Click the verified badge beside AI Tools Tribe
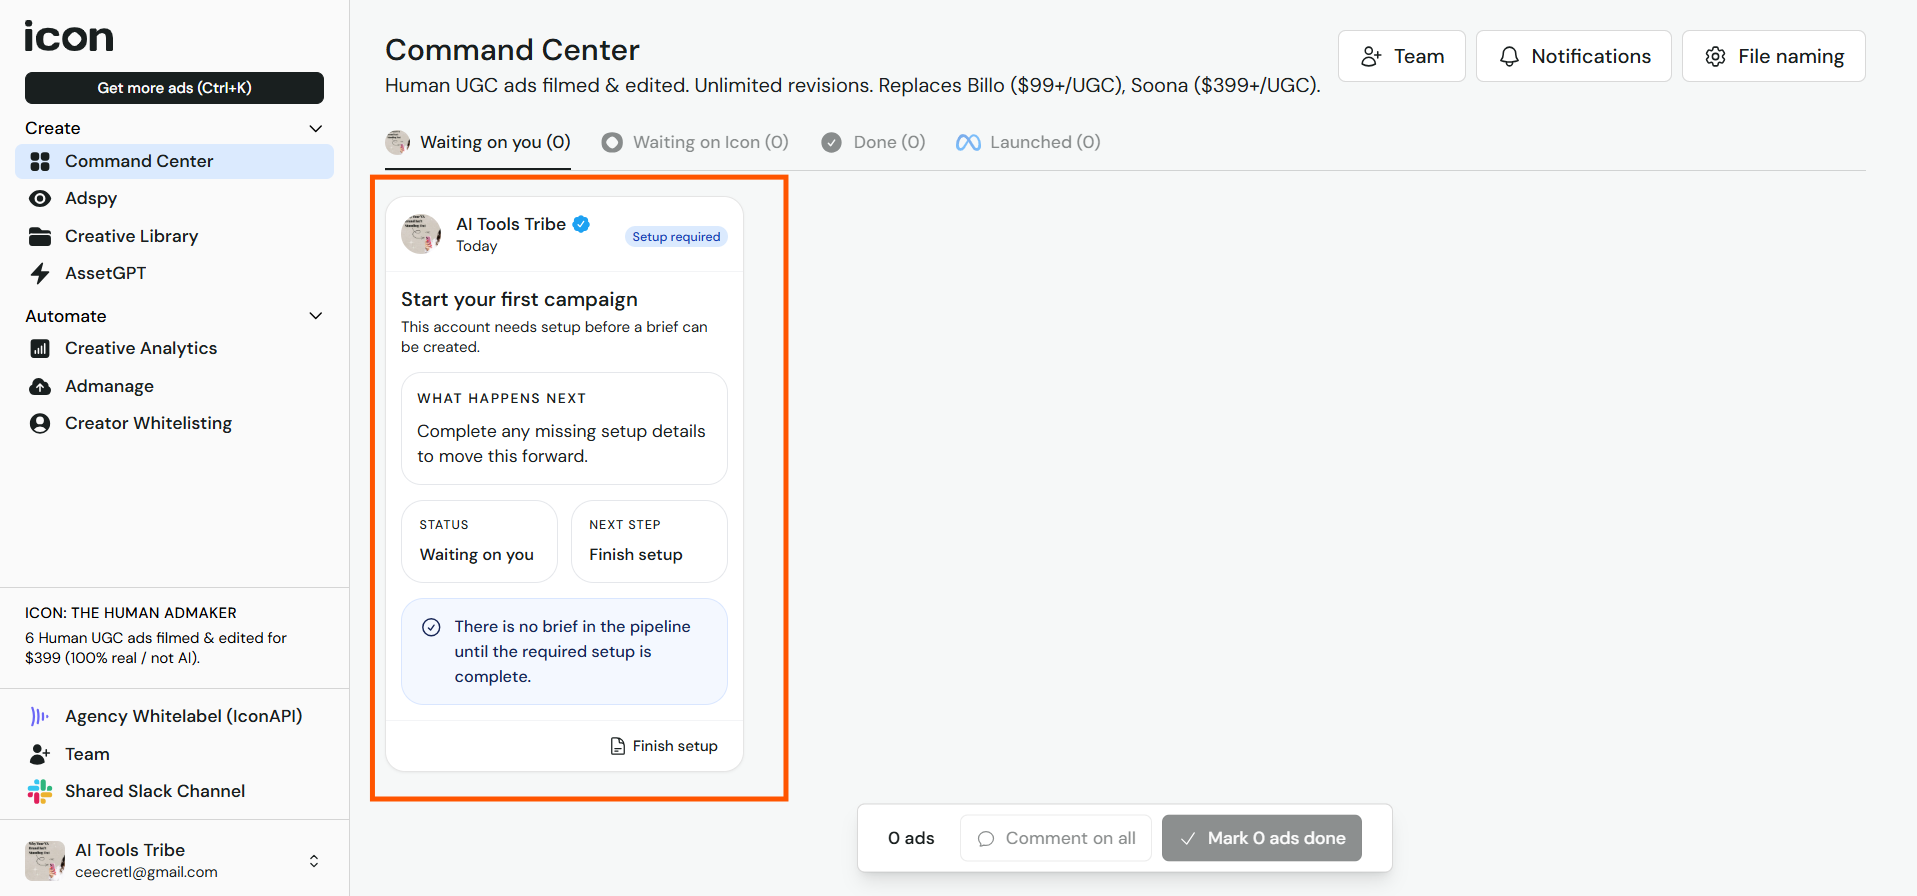Screen dimensions: 1917x896 coord(581,224)
